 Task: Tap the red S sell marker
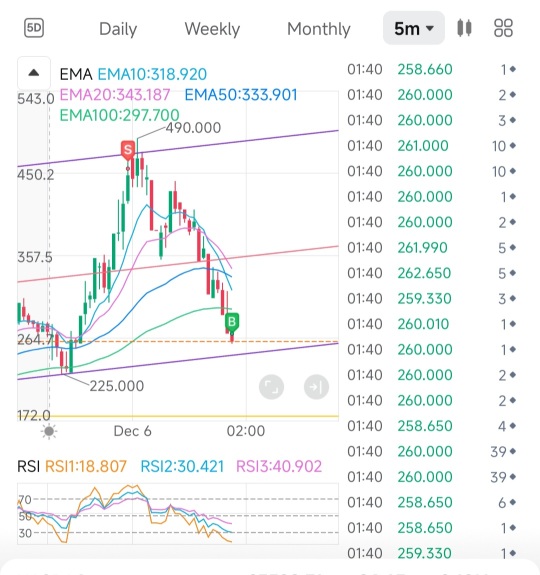[128, 150]
